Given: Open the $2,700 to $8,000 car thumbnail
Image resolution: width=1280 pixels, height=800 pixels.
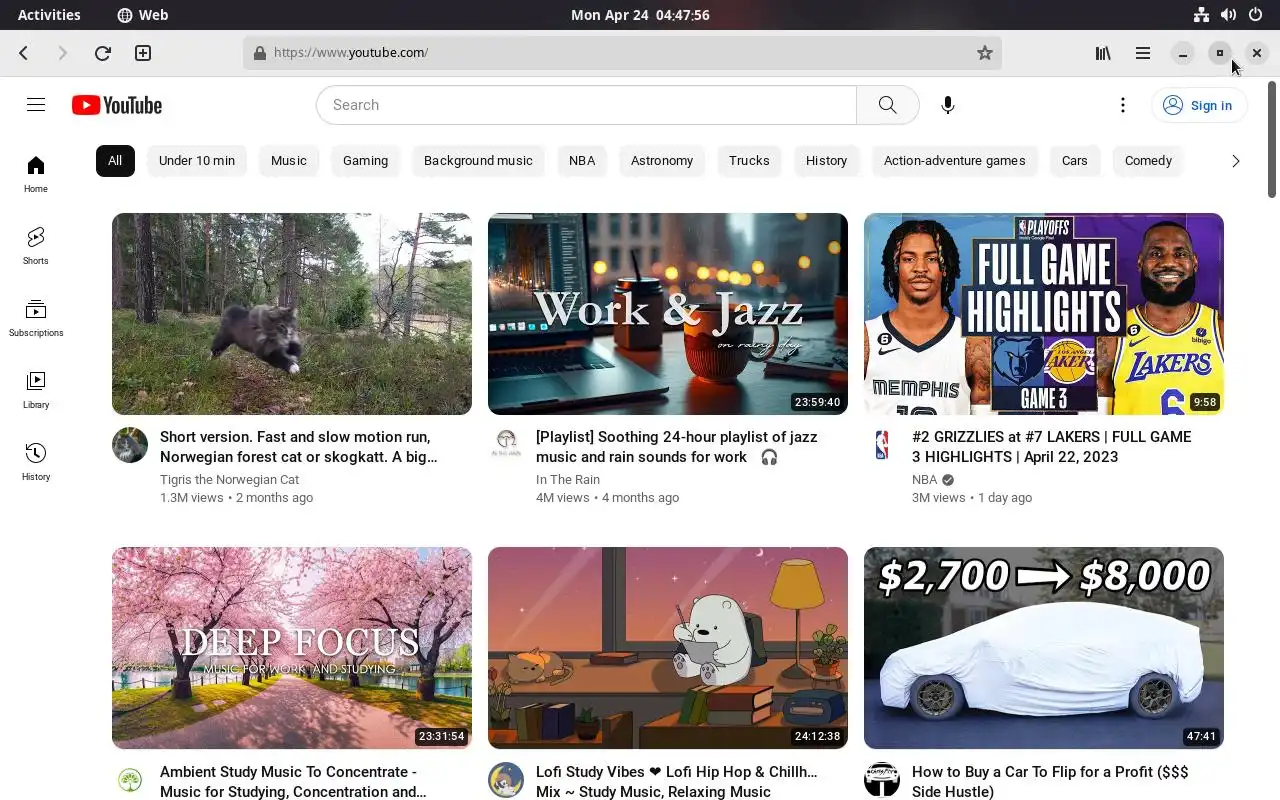Looking at the screenshot, I should tap(1044, 648).
